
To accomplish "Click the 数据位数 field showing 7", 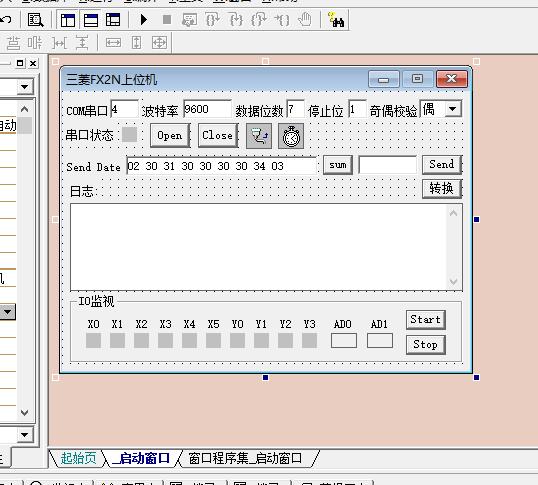I will point(296,109).
